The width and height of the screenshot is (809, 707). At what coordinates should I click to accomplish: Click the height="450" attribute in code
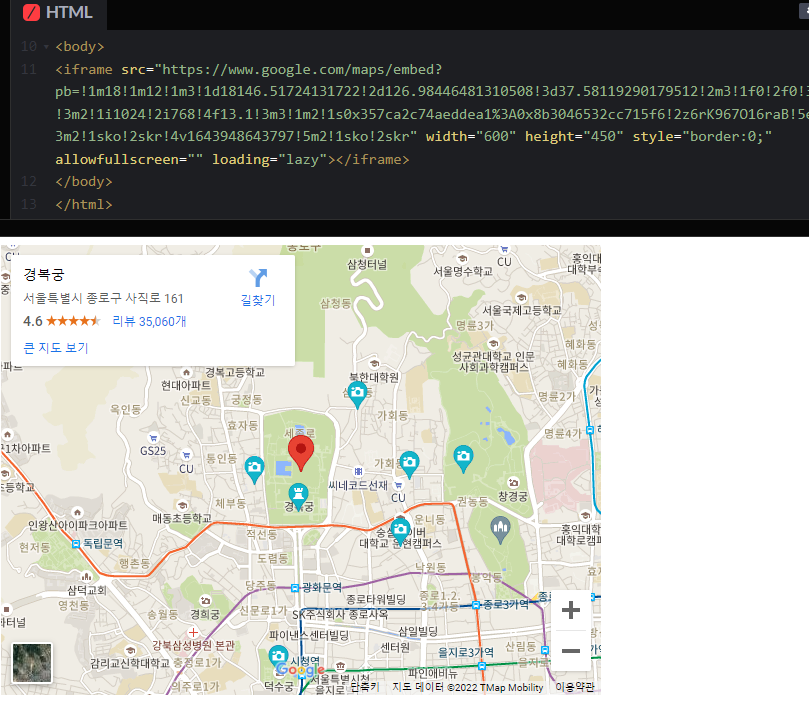(574, 137)
